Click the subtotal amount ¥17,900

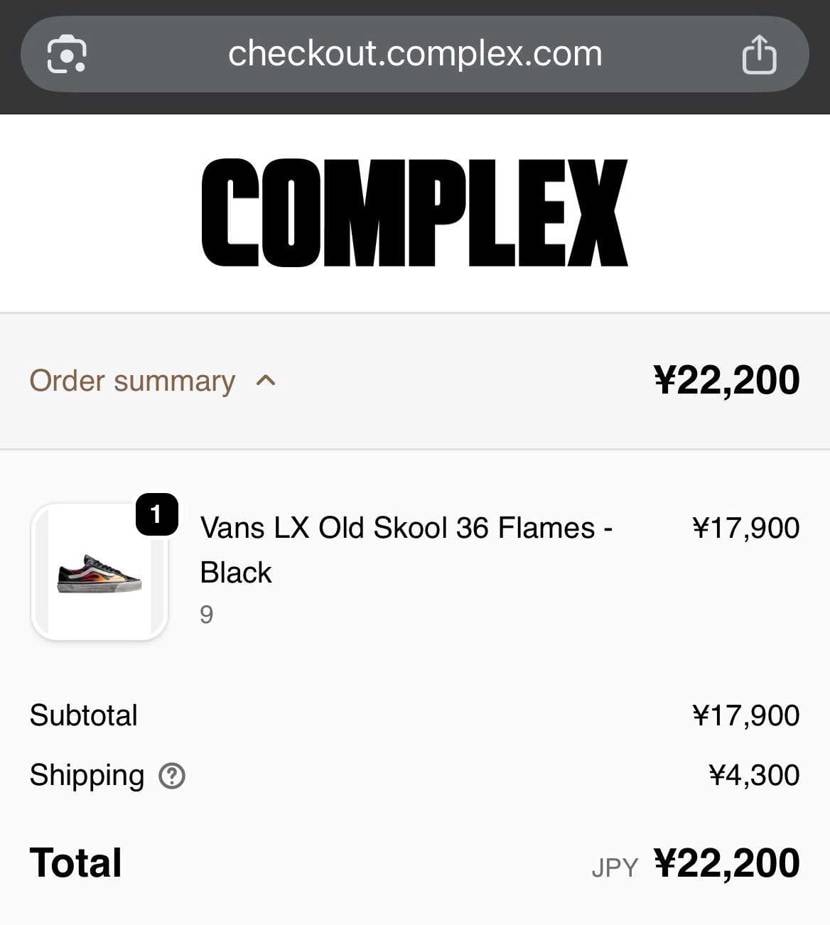(x=746, y=715)
